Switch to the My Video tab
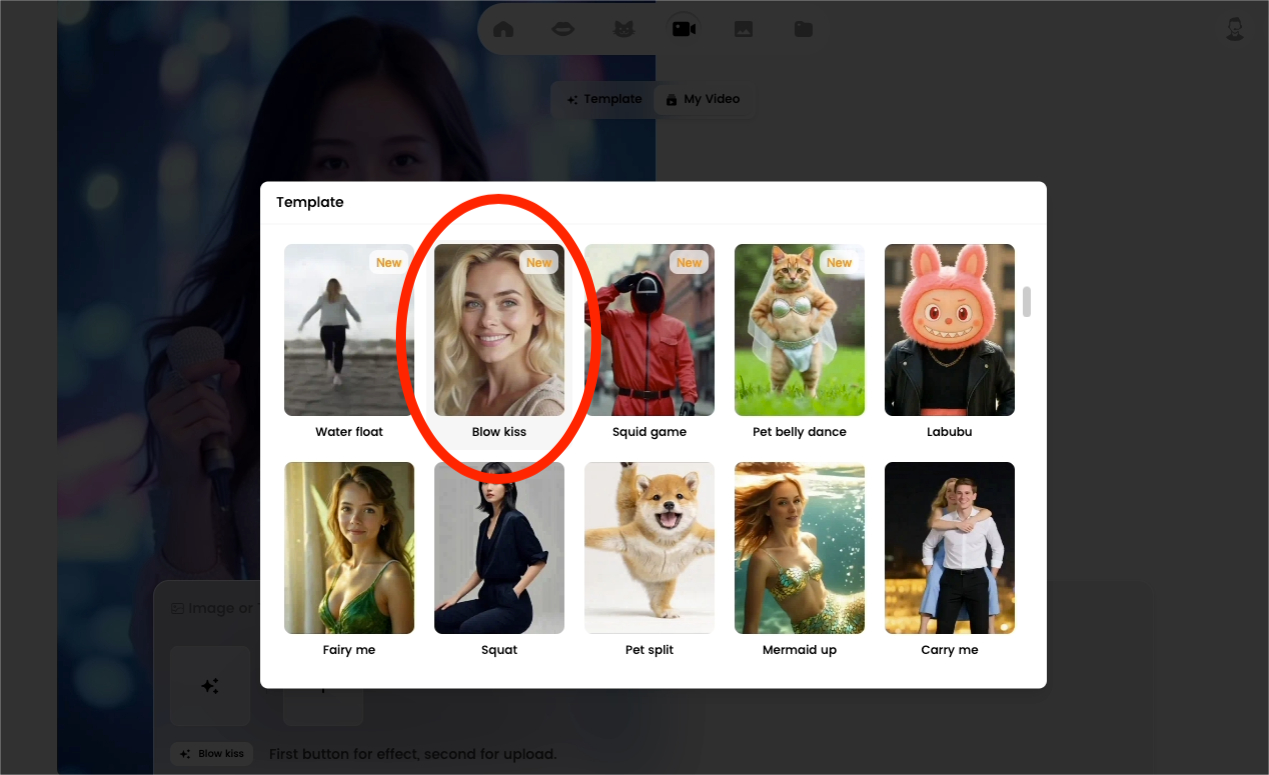The image size is (1269, 775). pyautogui.click(x=703, y=99)
